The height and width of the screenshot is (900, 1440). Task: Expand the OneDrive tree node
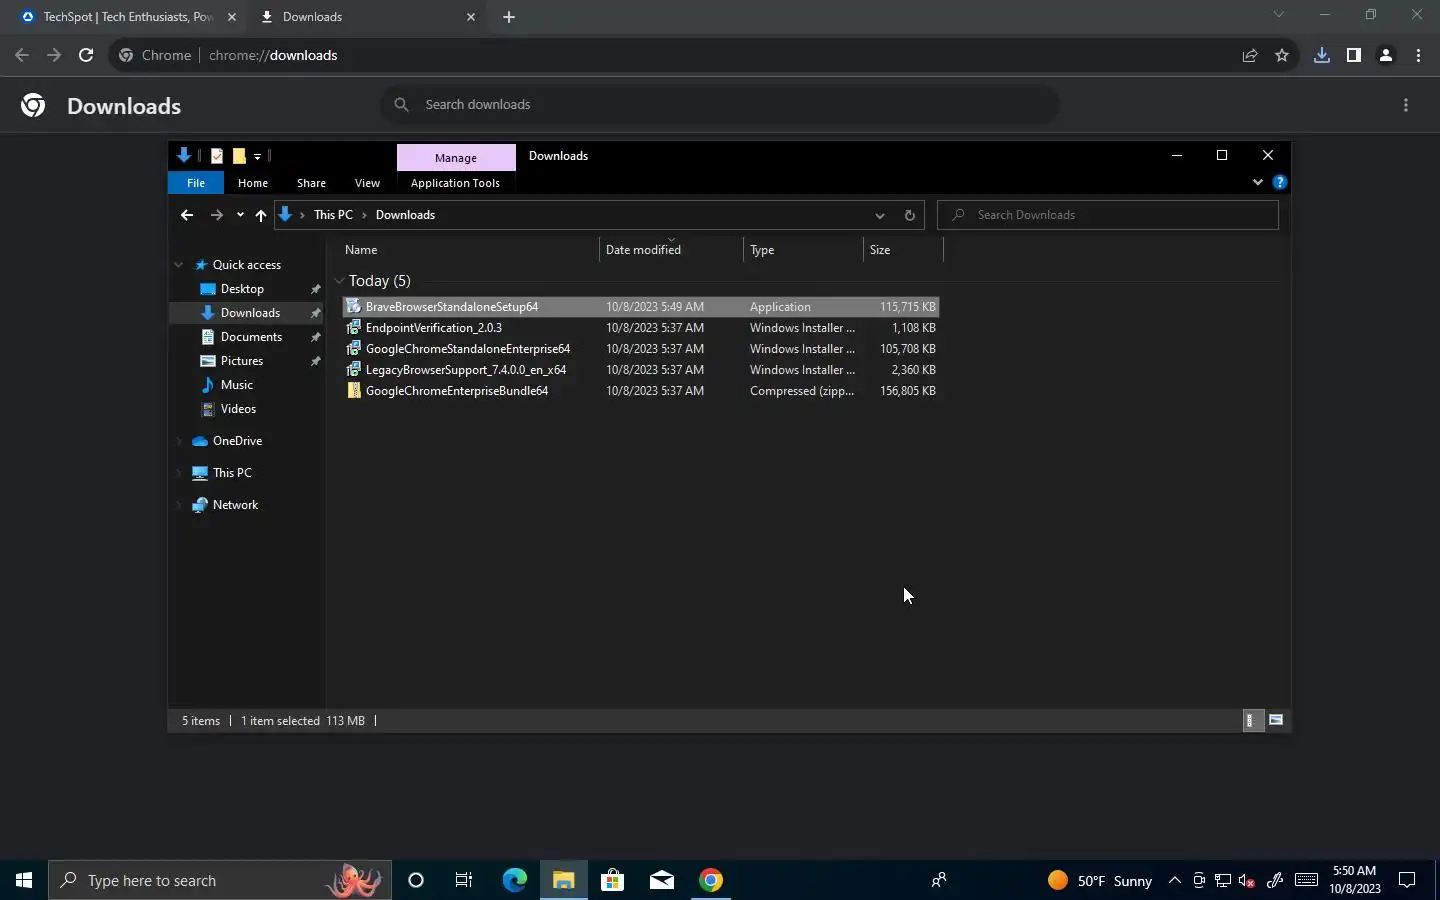179,441
